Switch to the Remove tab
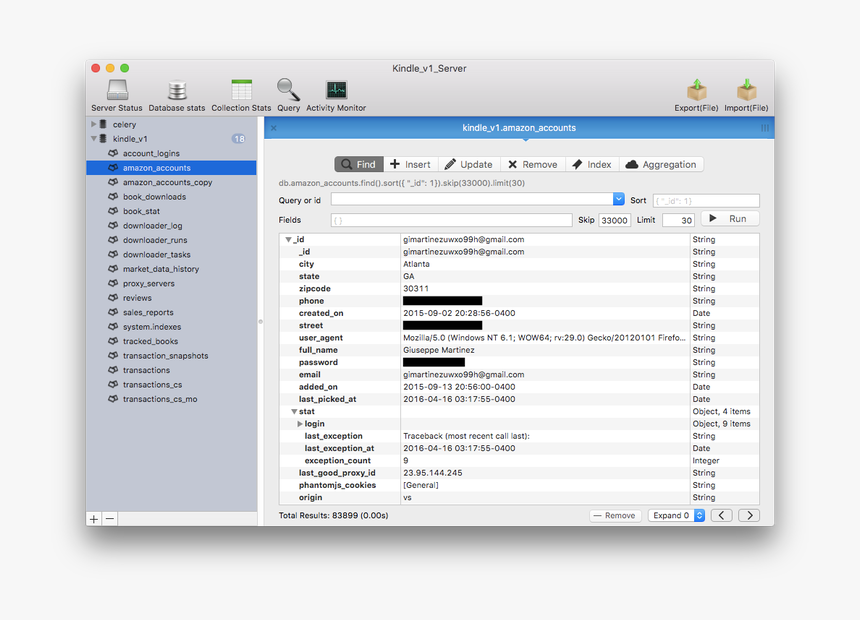860x620 pixels. [x=533, y=165]
